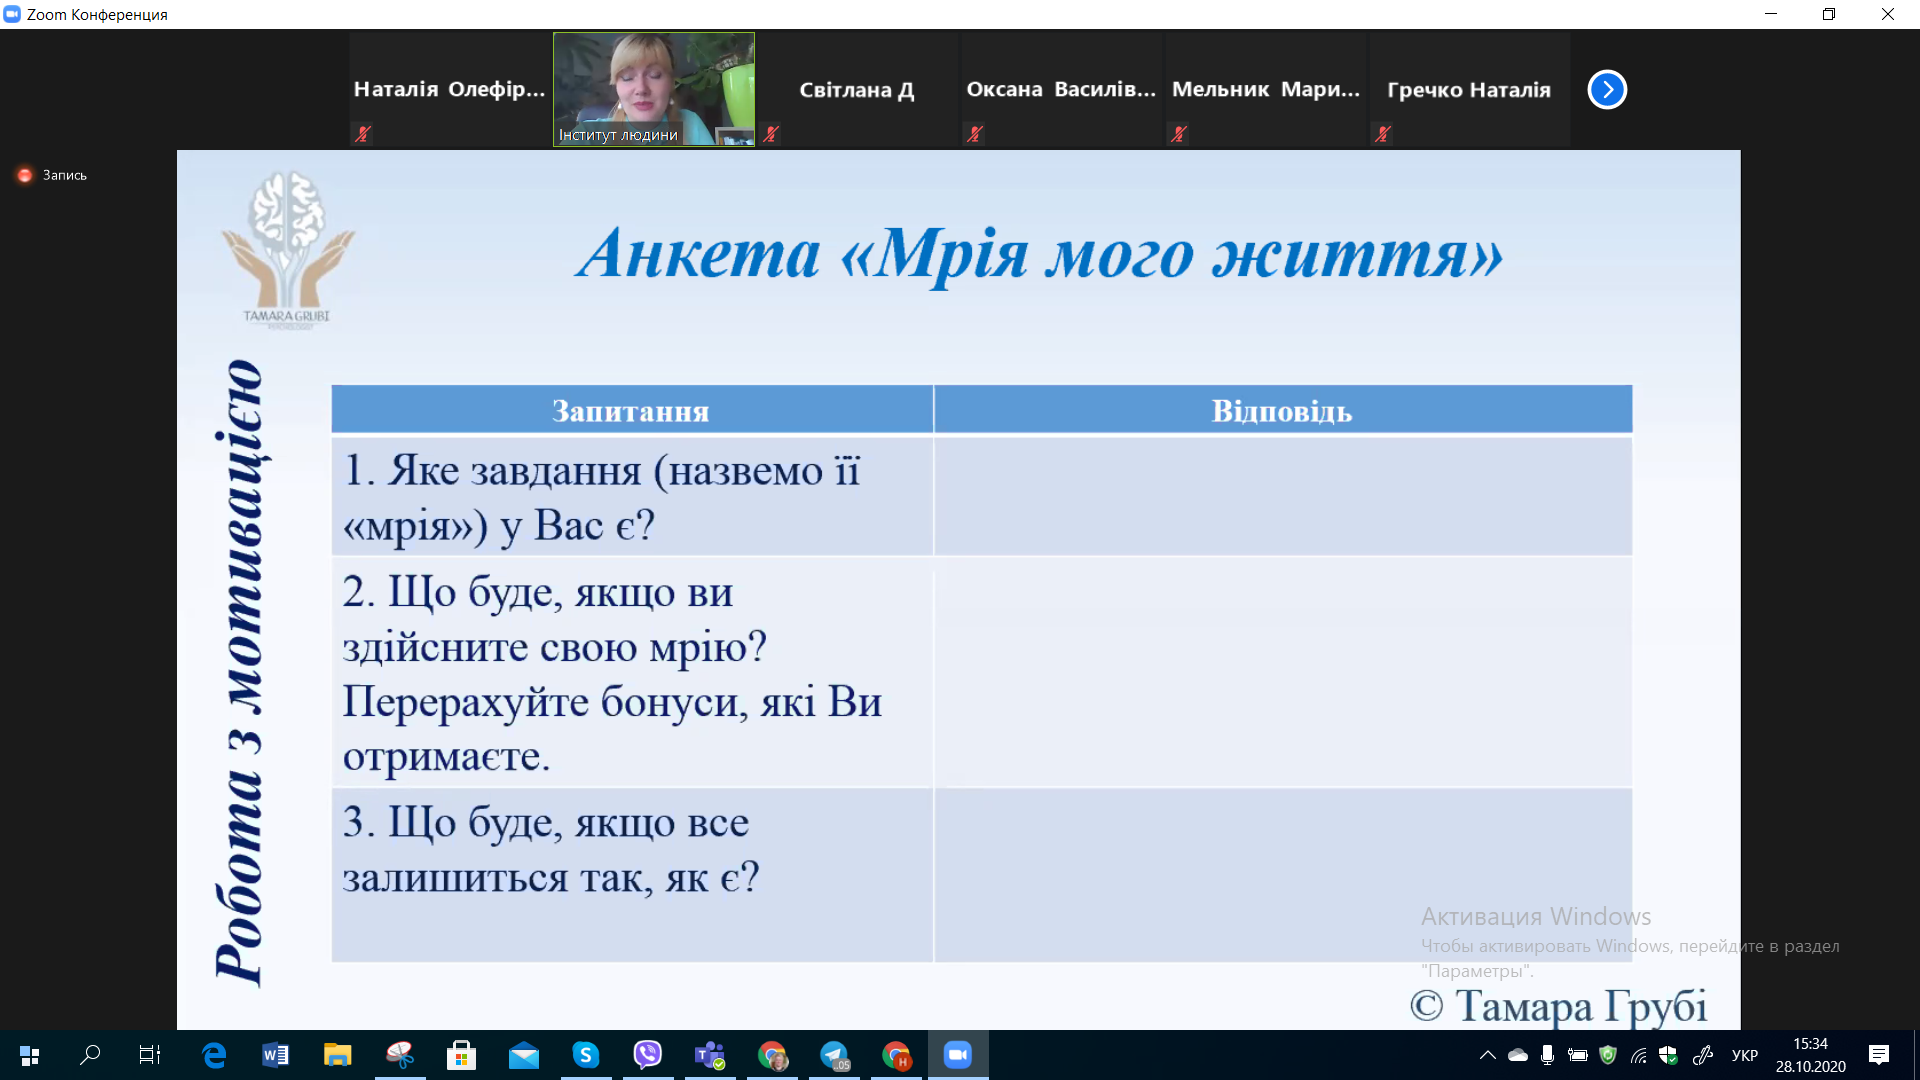The height and width of the screenshot is (1080, 1920).
Task: Click question 1 text Яке завдання
Action: 601,497
